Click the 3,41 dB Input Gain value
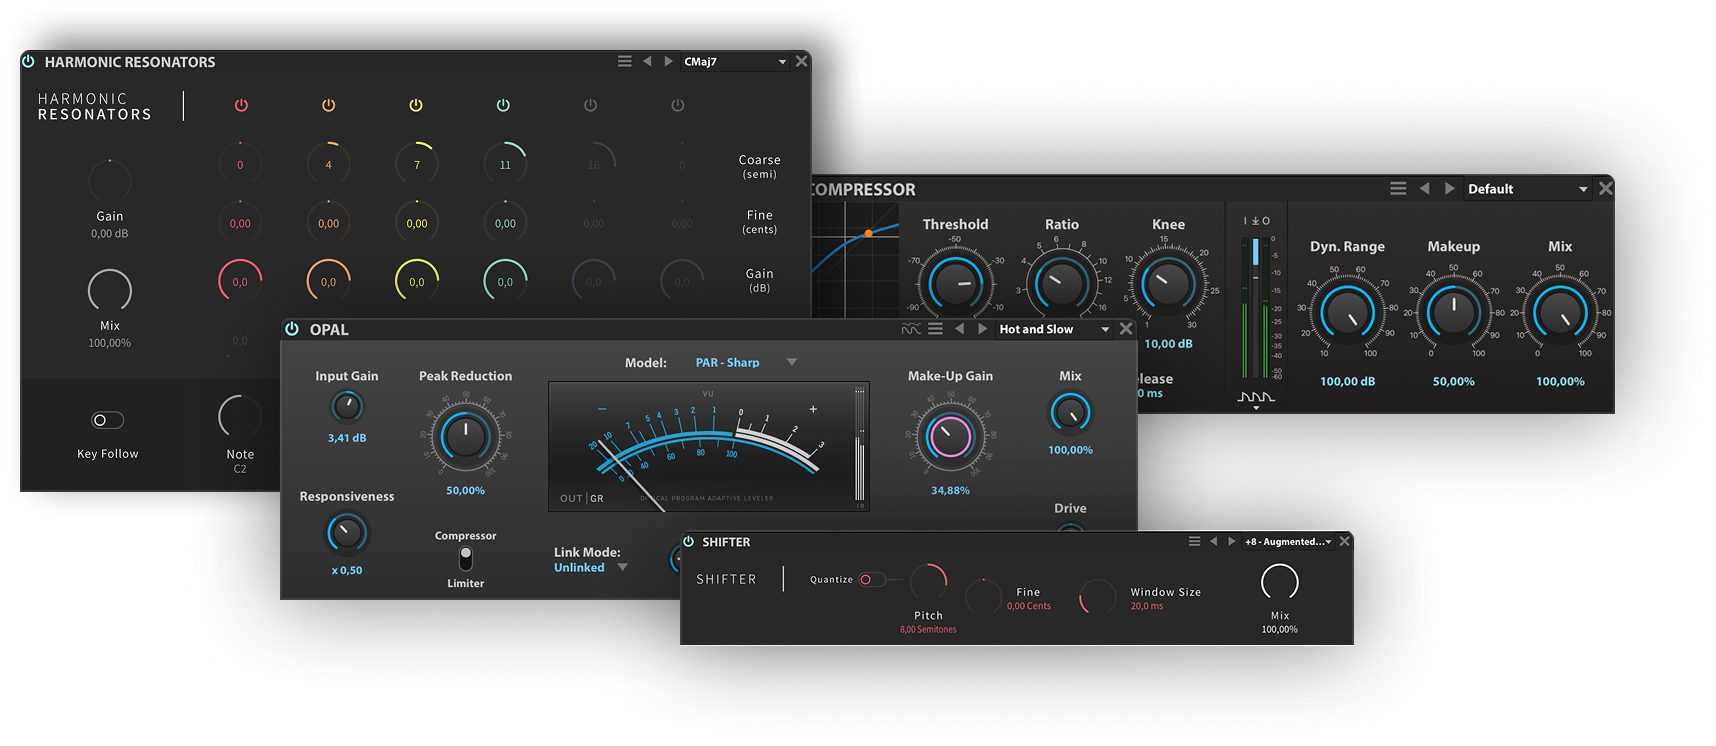Image resolution: width=1716 pixels, height=746 pixels. pos(347,438)
